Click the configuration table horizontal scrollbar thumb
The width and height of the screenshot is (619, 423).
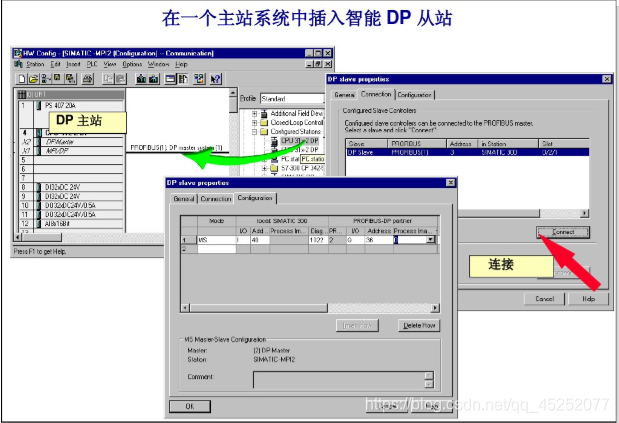259,308
